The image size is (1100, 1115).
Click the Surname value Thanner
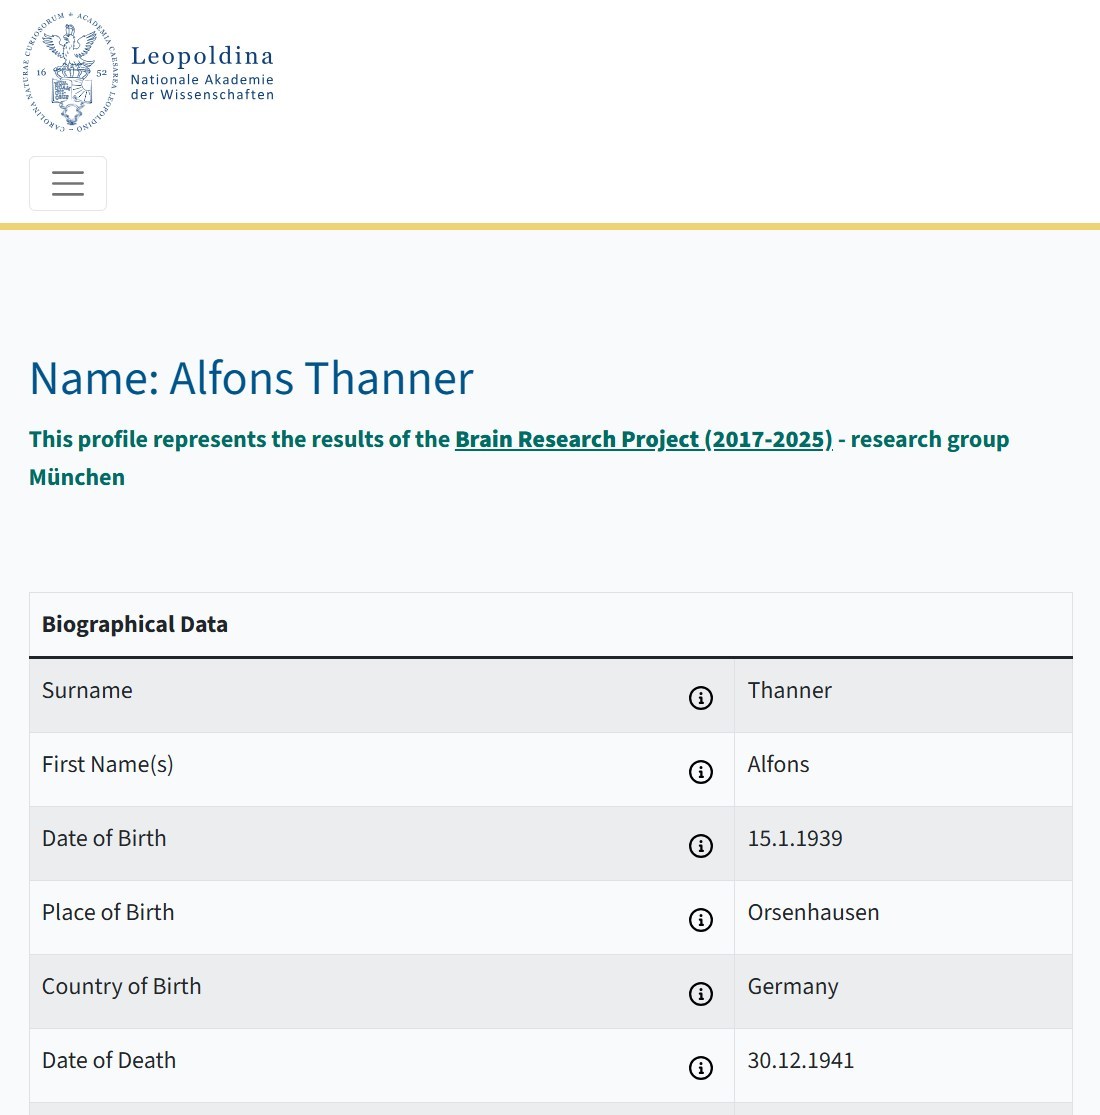pos(789,690)
